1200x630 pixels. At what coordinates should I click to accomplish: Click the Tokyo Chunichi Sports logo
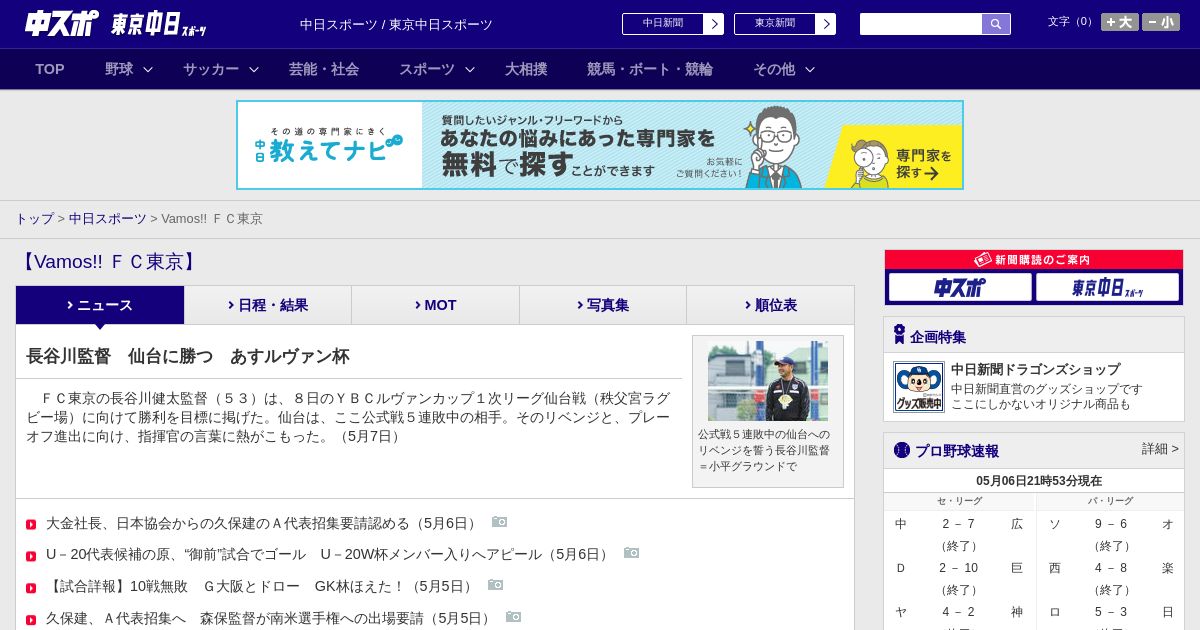(x=159, y=24)
